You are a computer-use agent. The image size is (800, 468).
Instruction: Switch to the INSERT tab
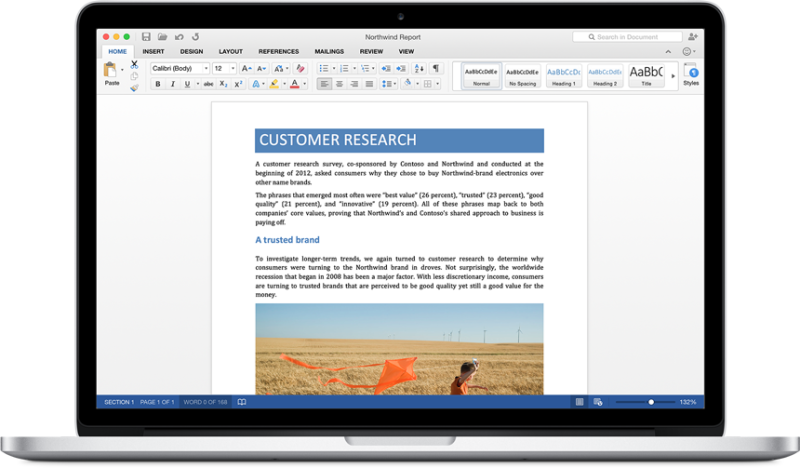coord(153,52)
